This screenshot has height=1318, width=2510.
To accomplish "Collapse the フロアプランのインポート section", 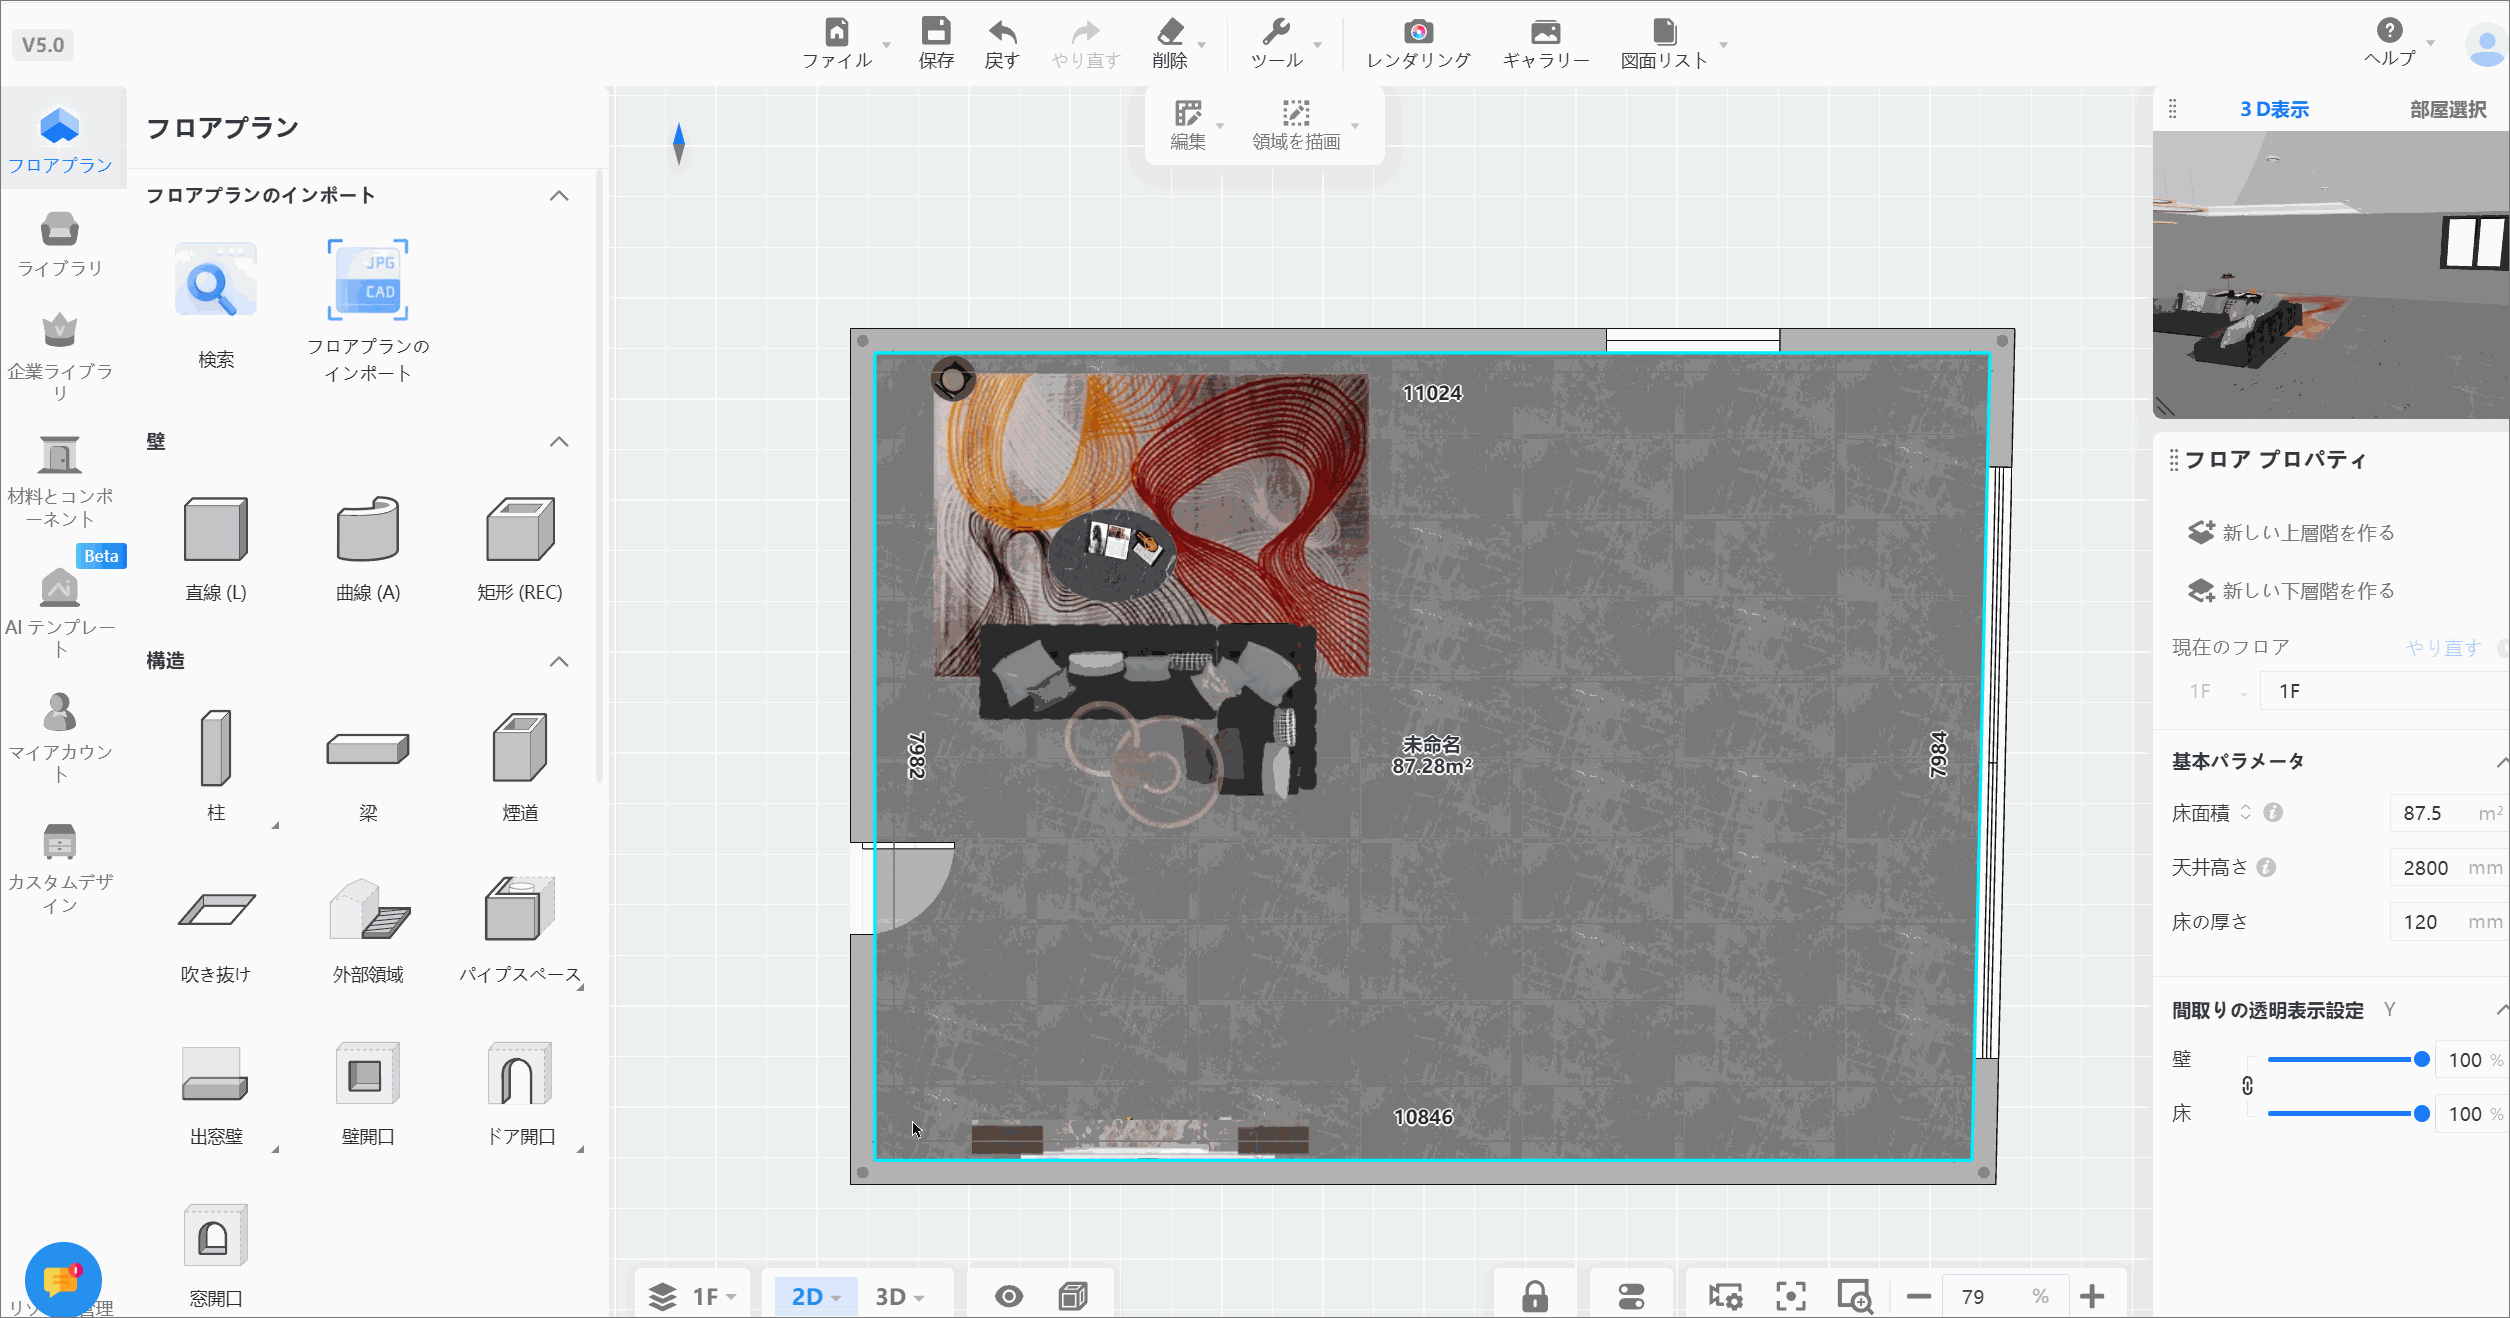I will (x=559, y=196).
